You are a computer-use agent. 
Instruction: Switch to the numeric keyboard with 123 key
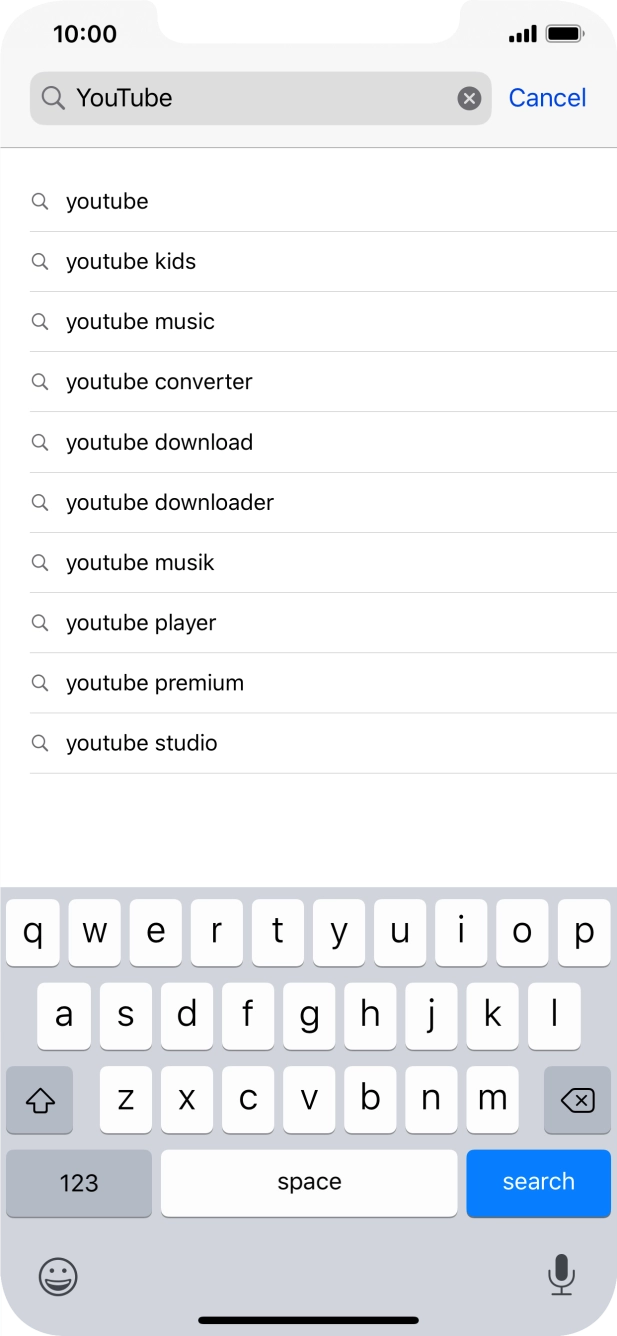(78, 1183)
